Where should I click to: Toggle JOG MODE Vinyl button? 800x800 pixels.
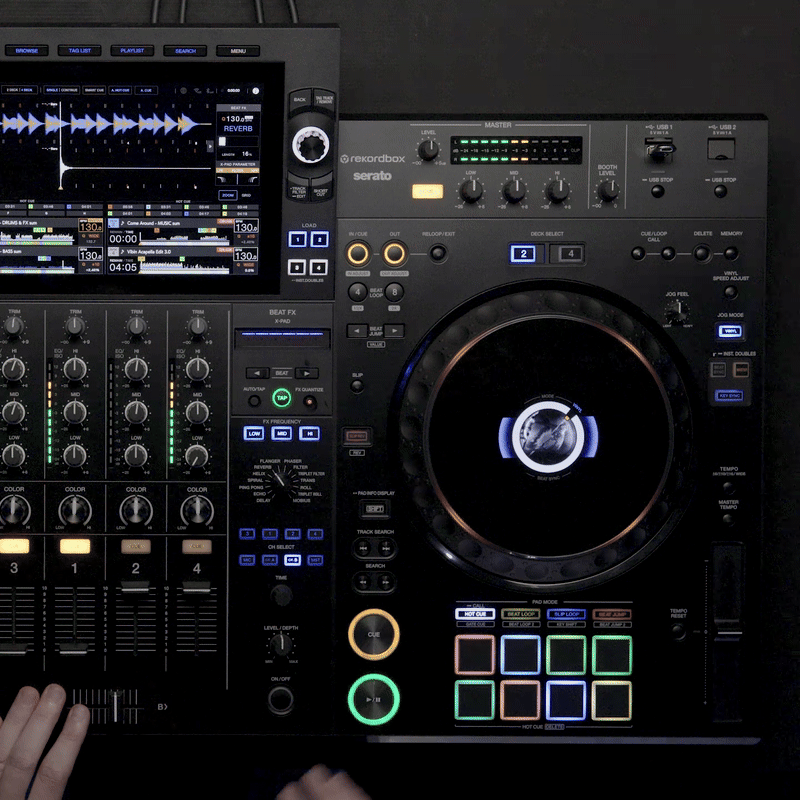(x=730, y=332)
